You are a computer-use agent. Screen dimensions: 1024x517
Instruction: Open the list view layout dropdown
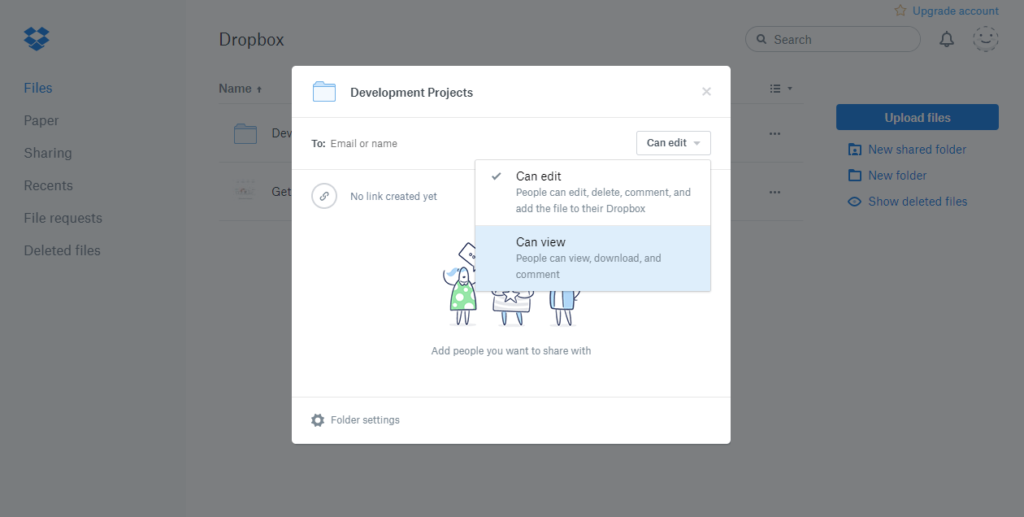click(780, 88)
